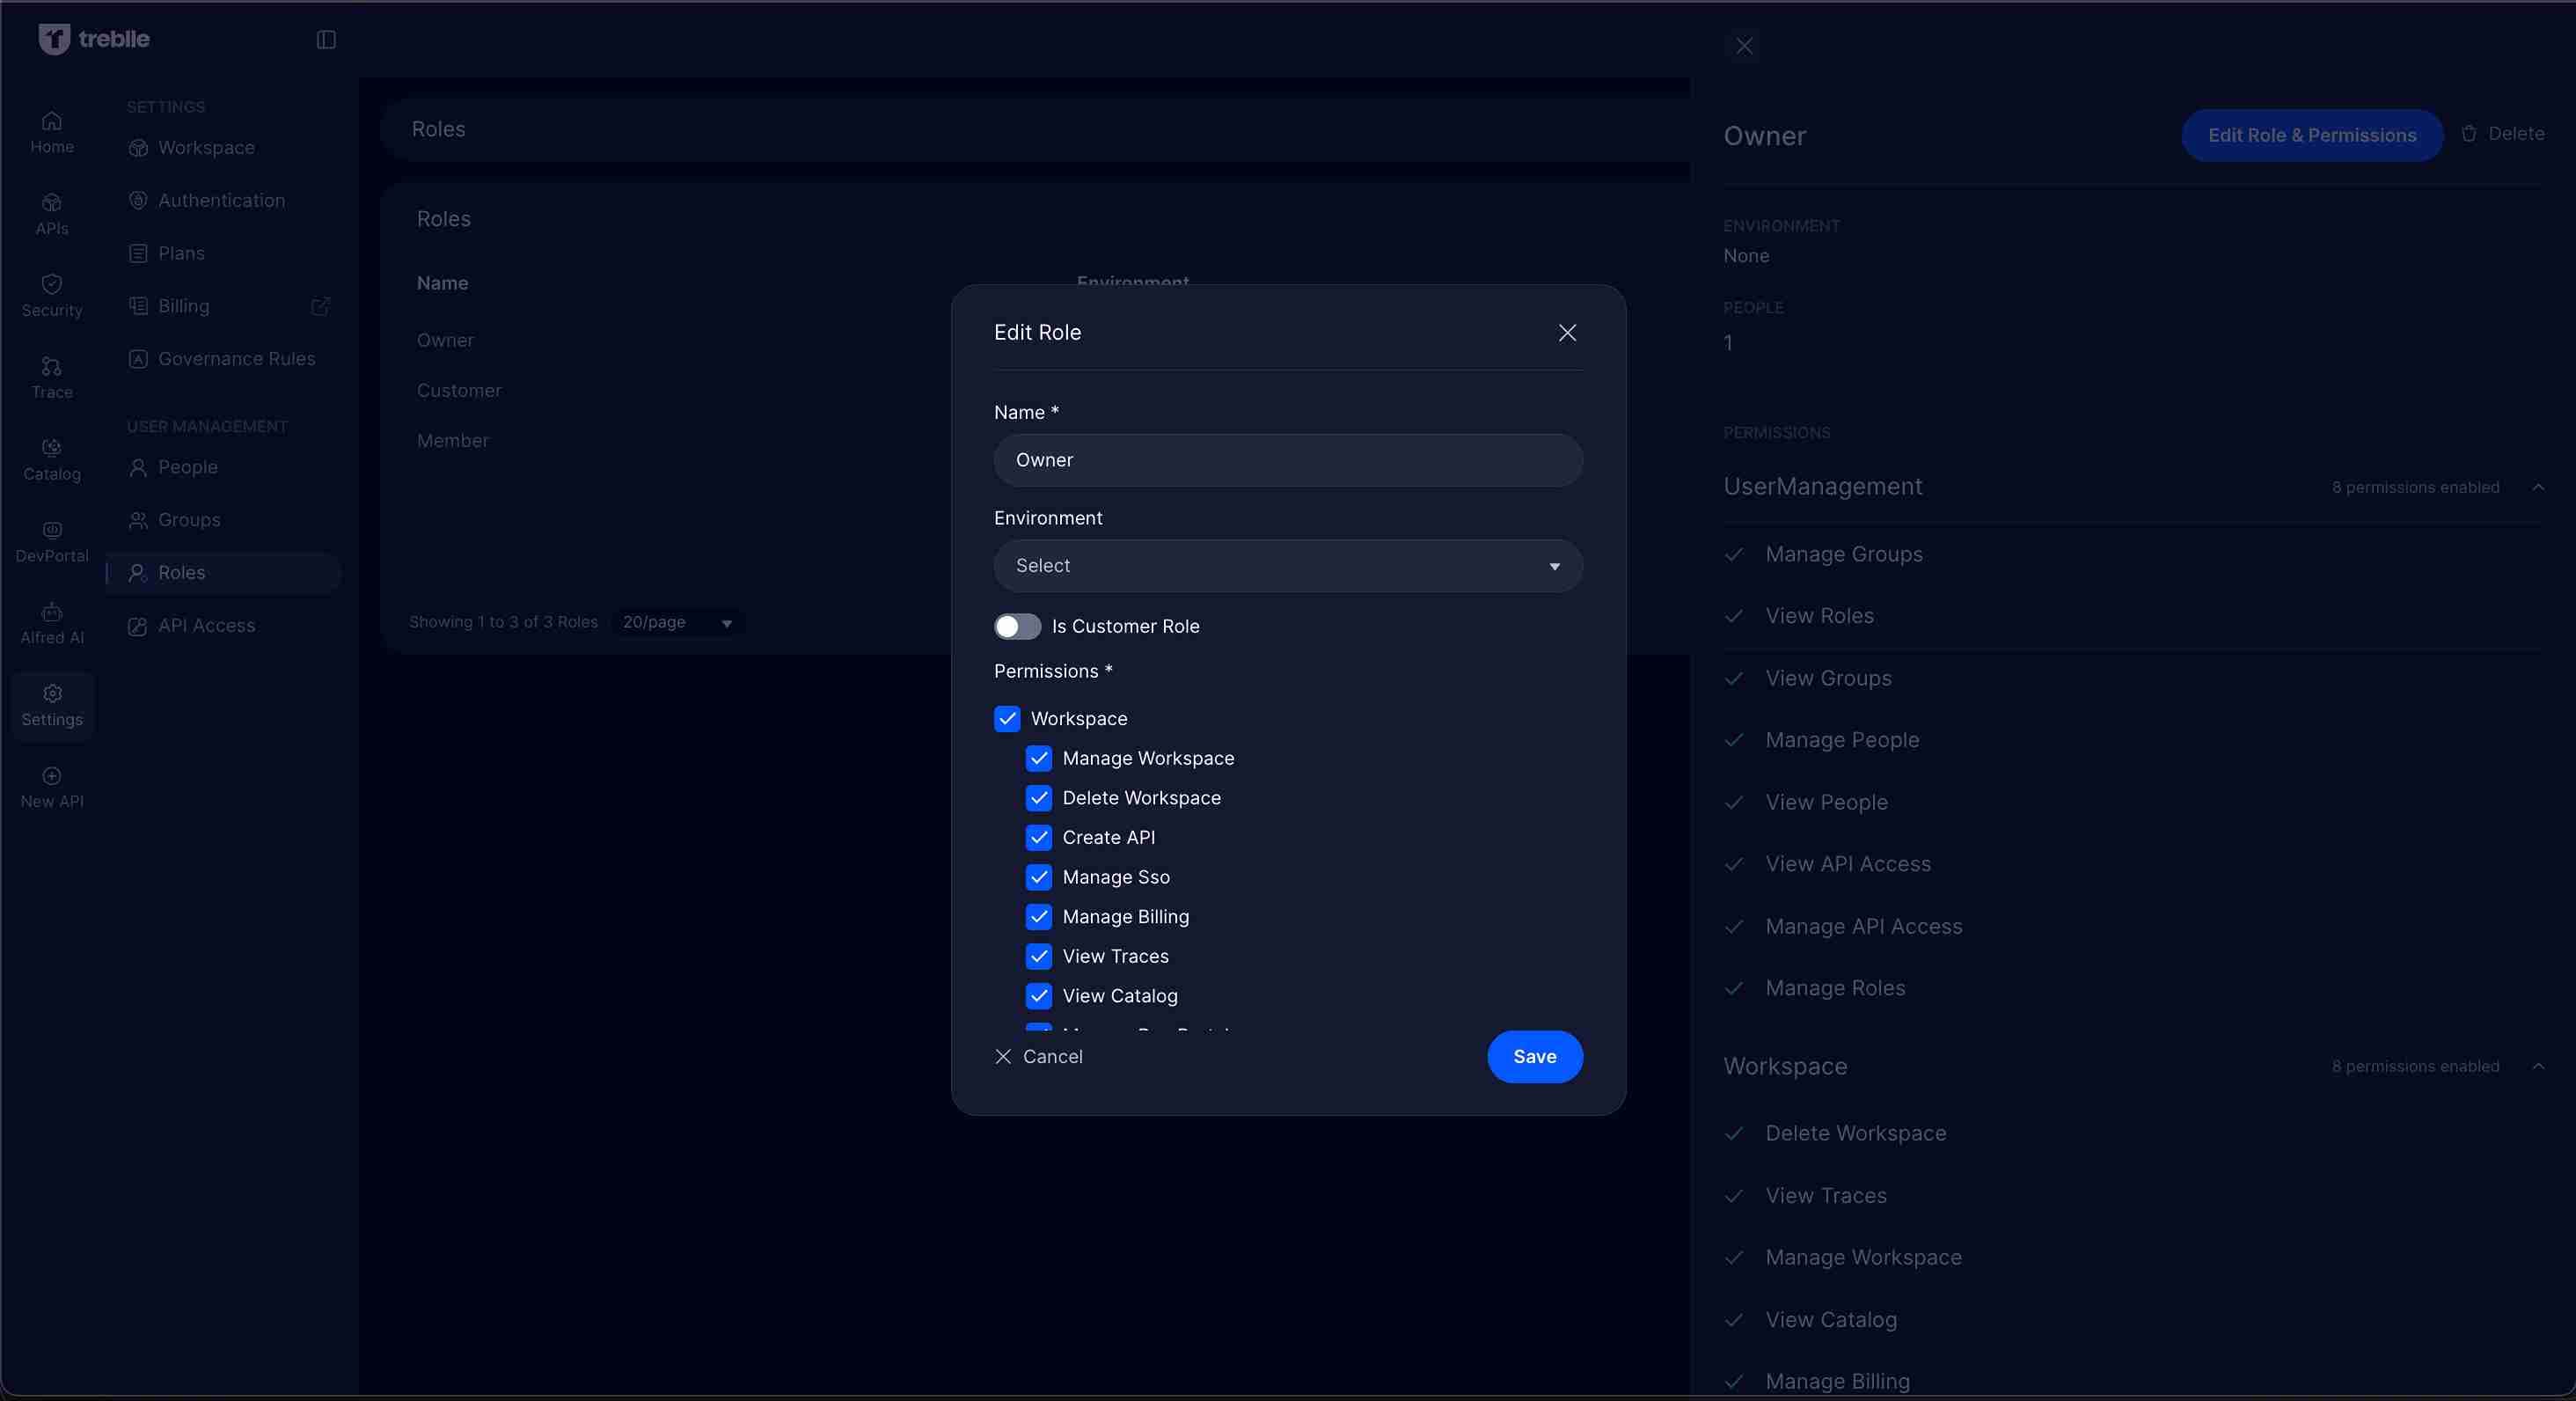Click Cancel in the Edit Role dialog
The height and width of the screenshot is (1401, 2576).
pyautogui.click(x=1039, y=1057)
